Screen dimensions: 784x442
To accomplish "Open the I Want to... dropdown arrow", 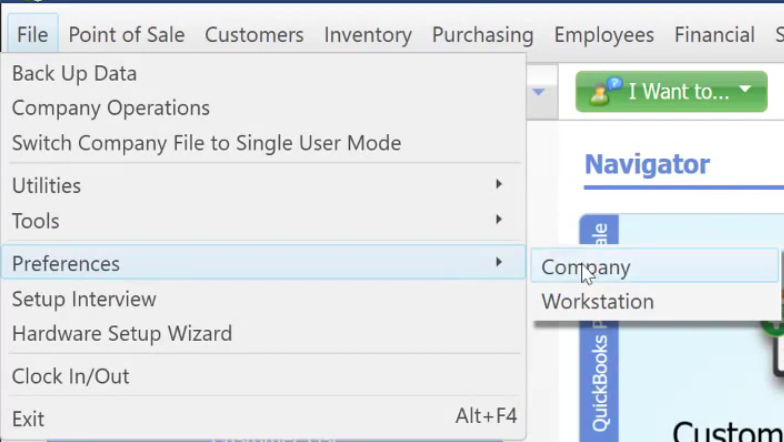I will [x=745, y=90].
